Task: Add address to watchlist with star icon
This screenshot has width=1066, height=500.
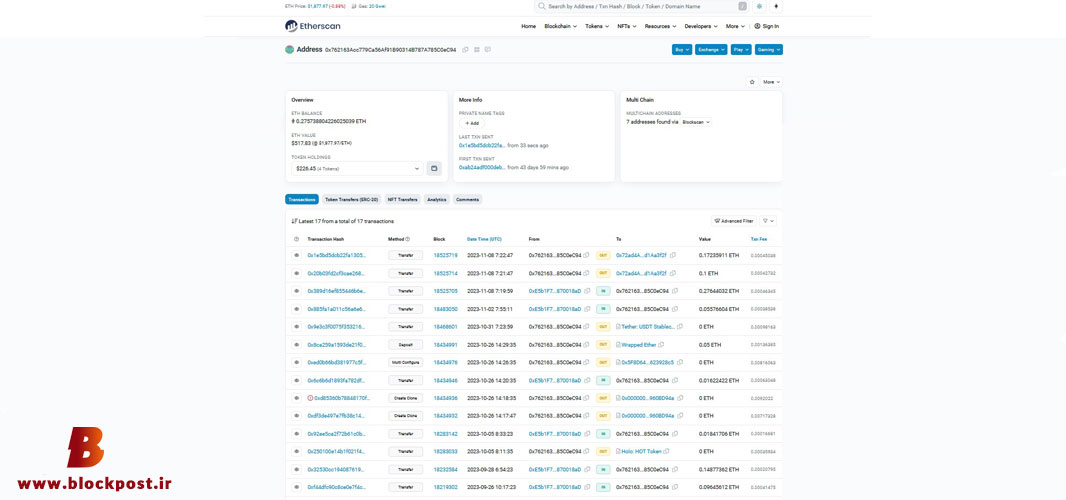Action: [752, 82]
